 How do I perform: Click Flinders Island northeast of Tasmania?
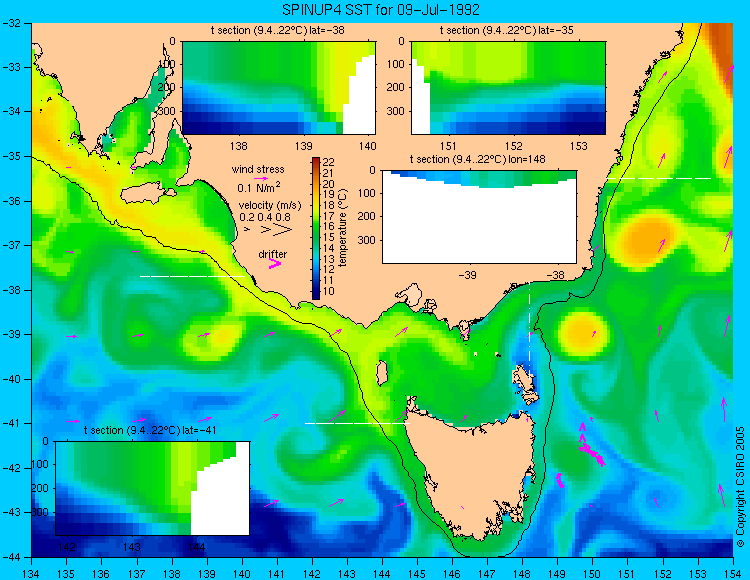pyautogui.click(x=524, y=380)
